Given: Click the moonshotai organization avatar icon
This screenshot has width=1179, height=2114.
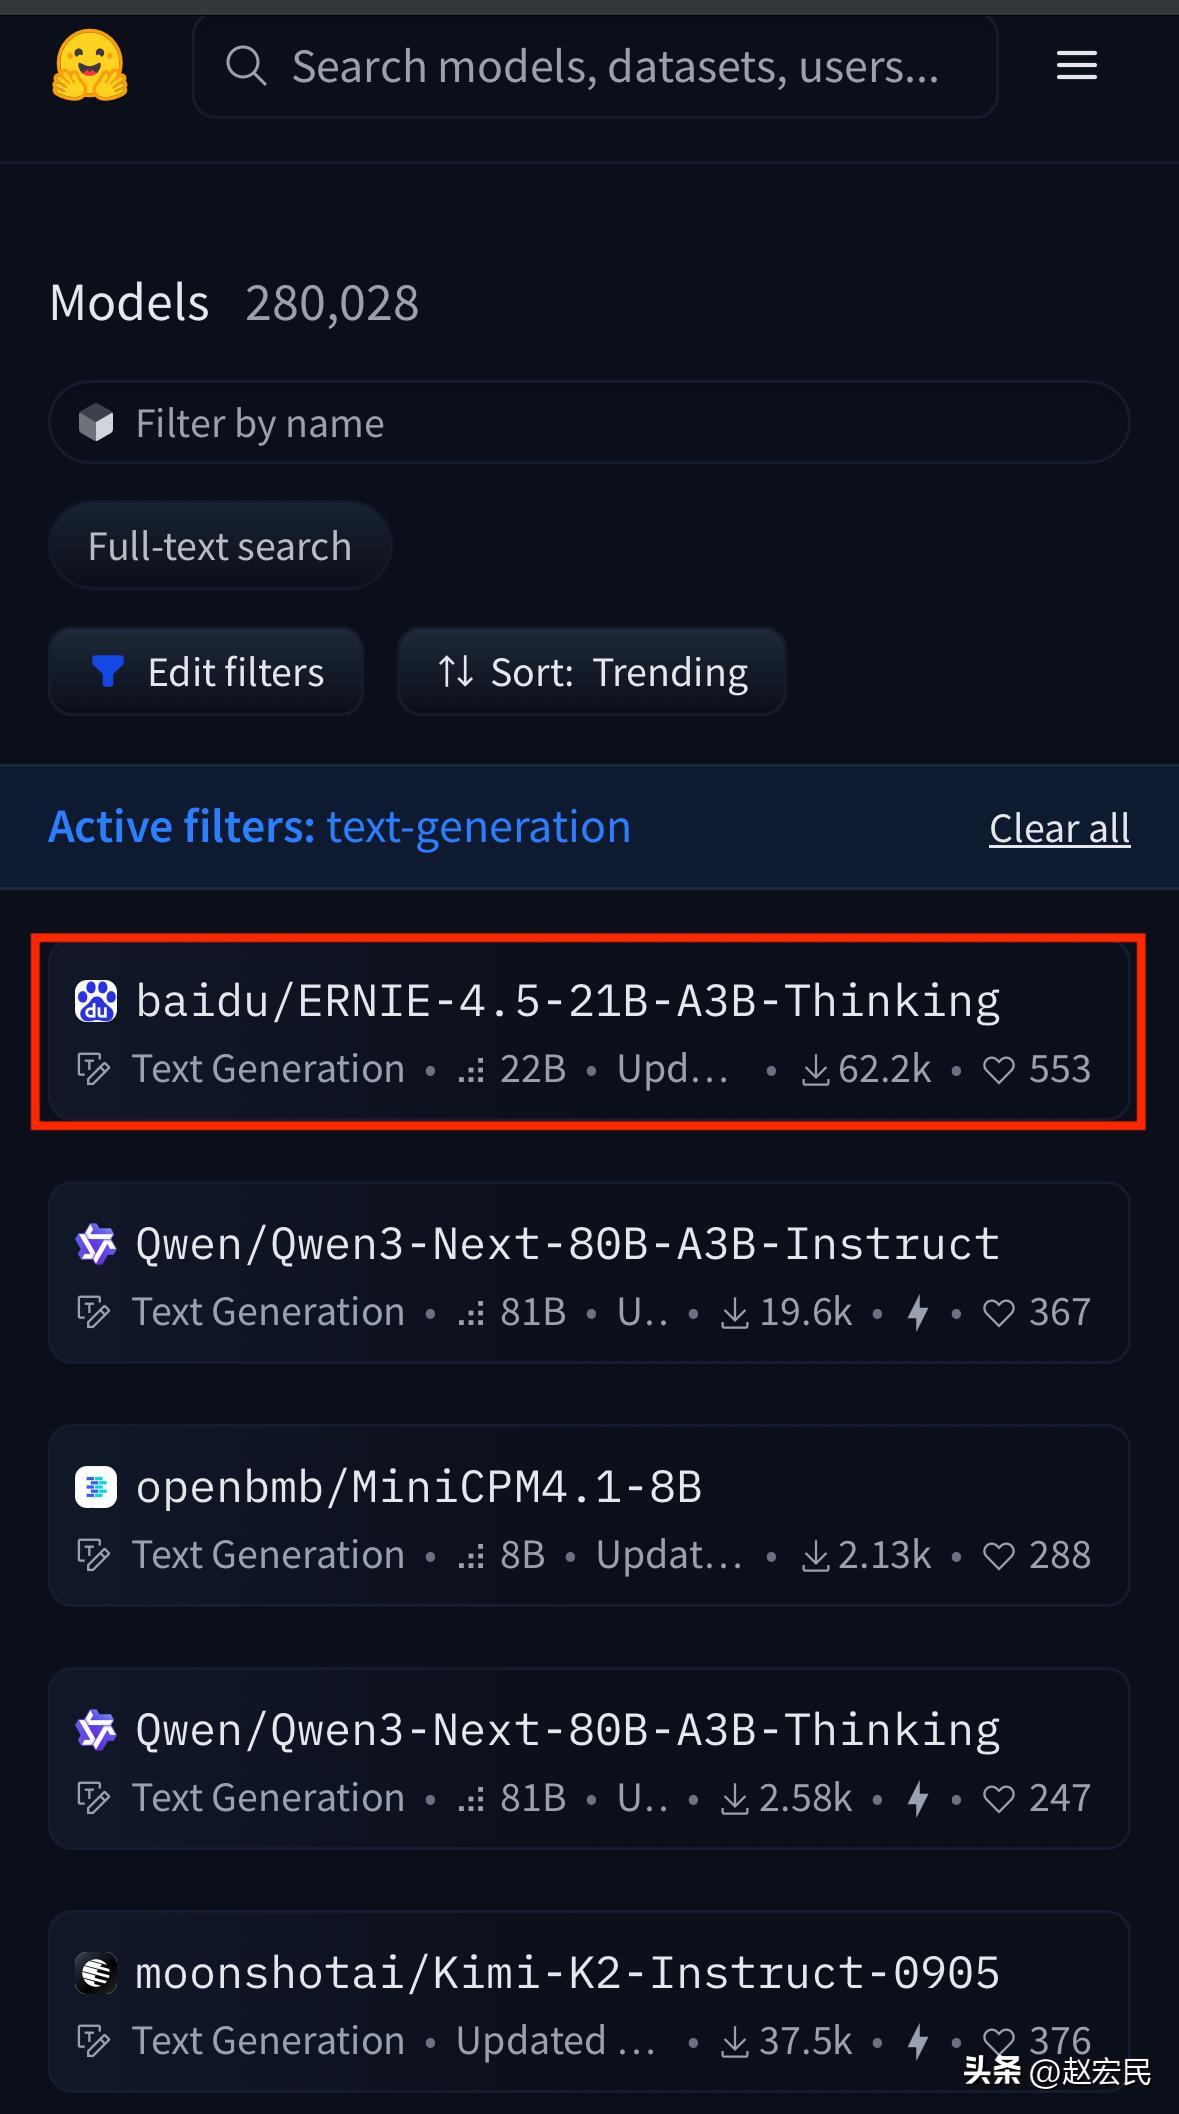Looking at the screenshot, I should (x=96, y=1973).
